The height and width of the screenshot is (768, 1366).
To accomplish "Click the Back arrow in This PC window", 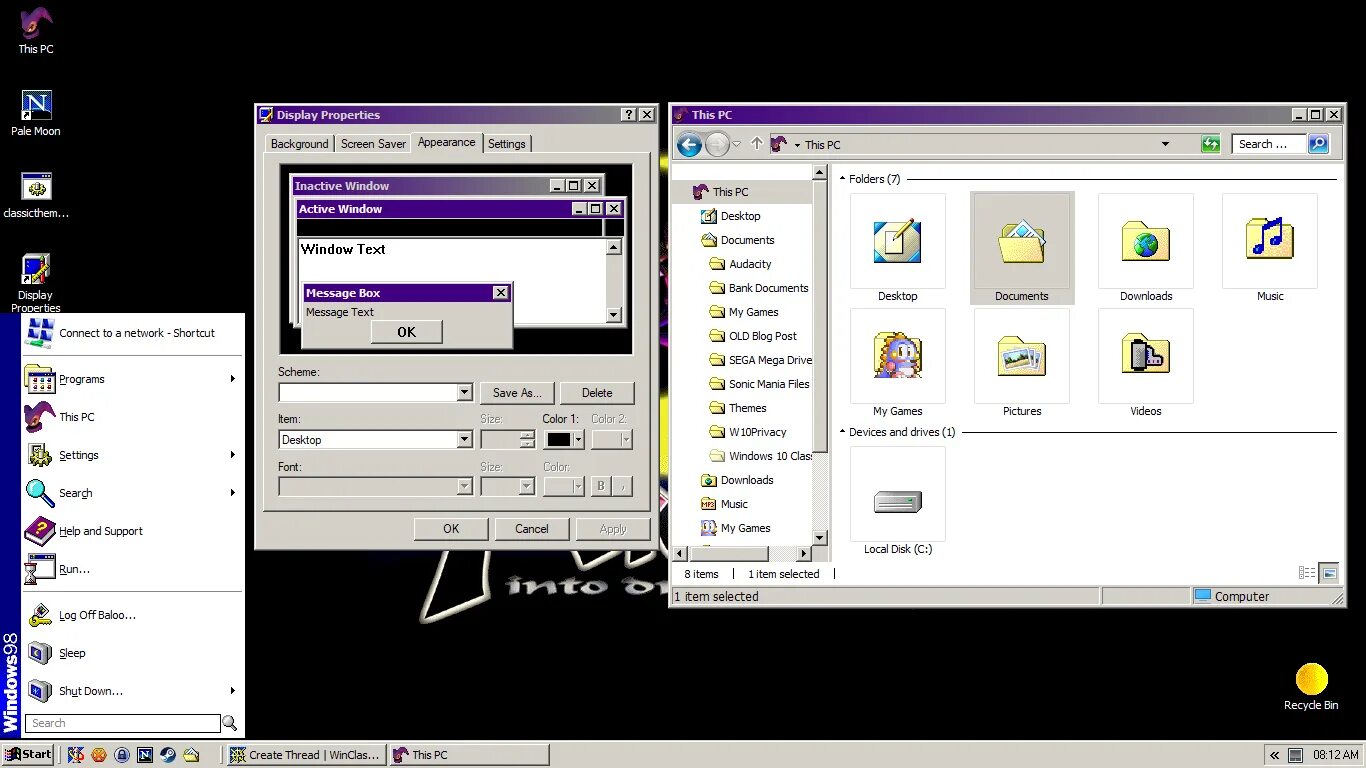I will coord(689,144).
